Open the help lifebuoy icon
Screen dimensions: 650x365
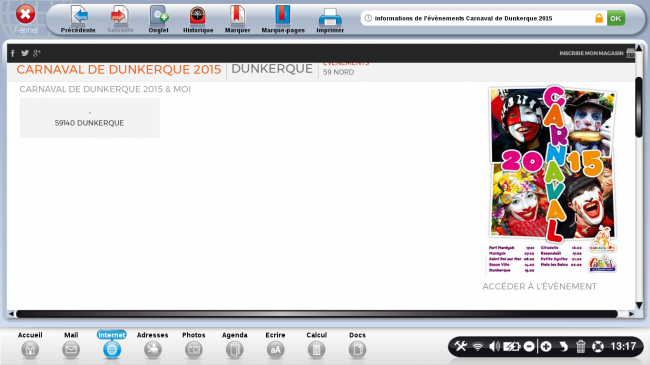[x=597, y=346]
